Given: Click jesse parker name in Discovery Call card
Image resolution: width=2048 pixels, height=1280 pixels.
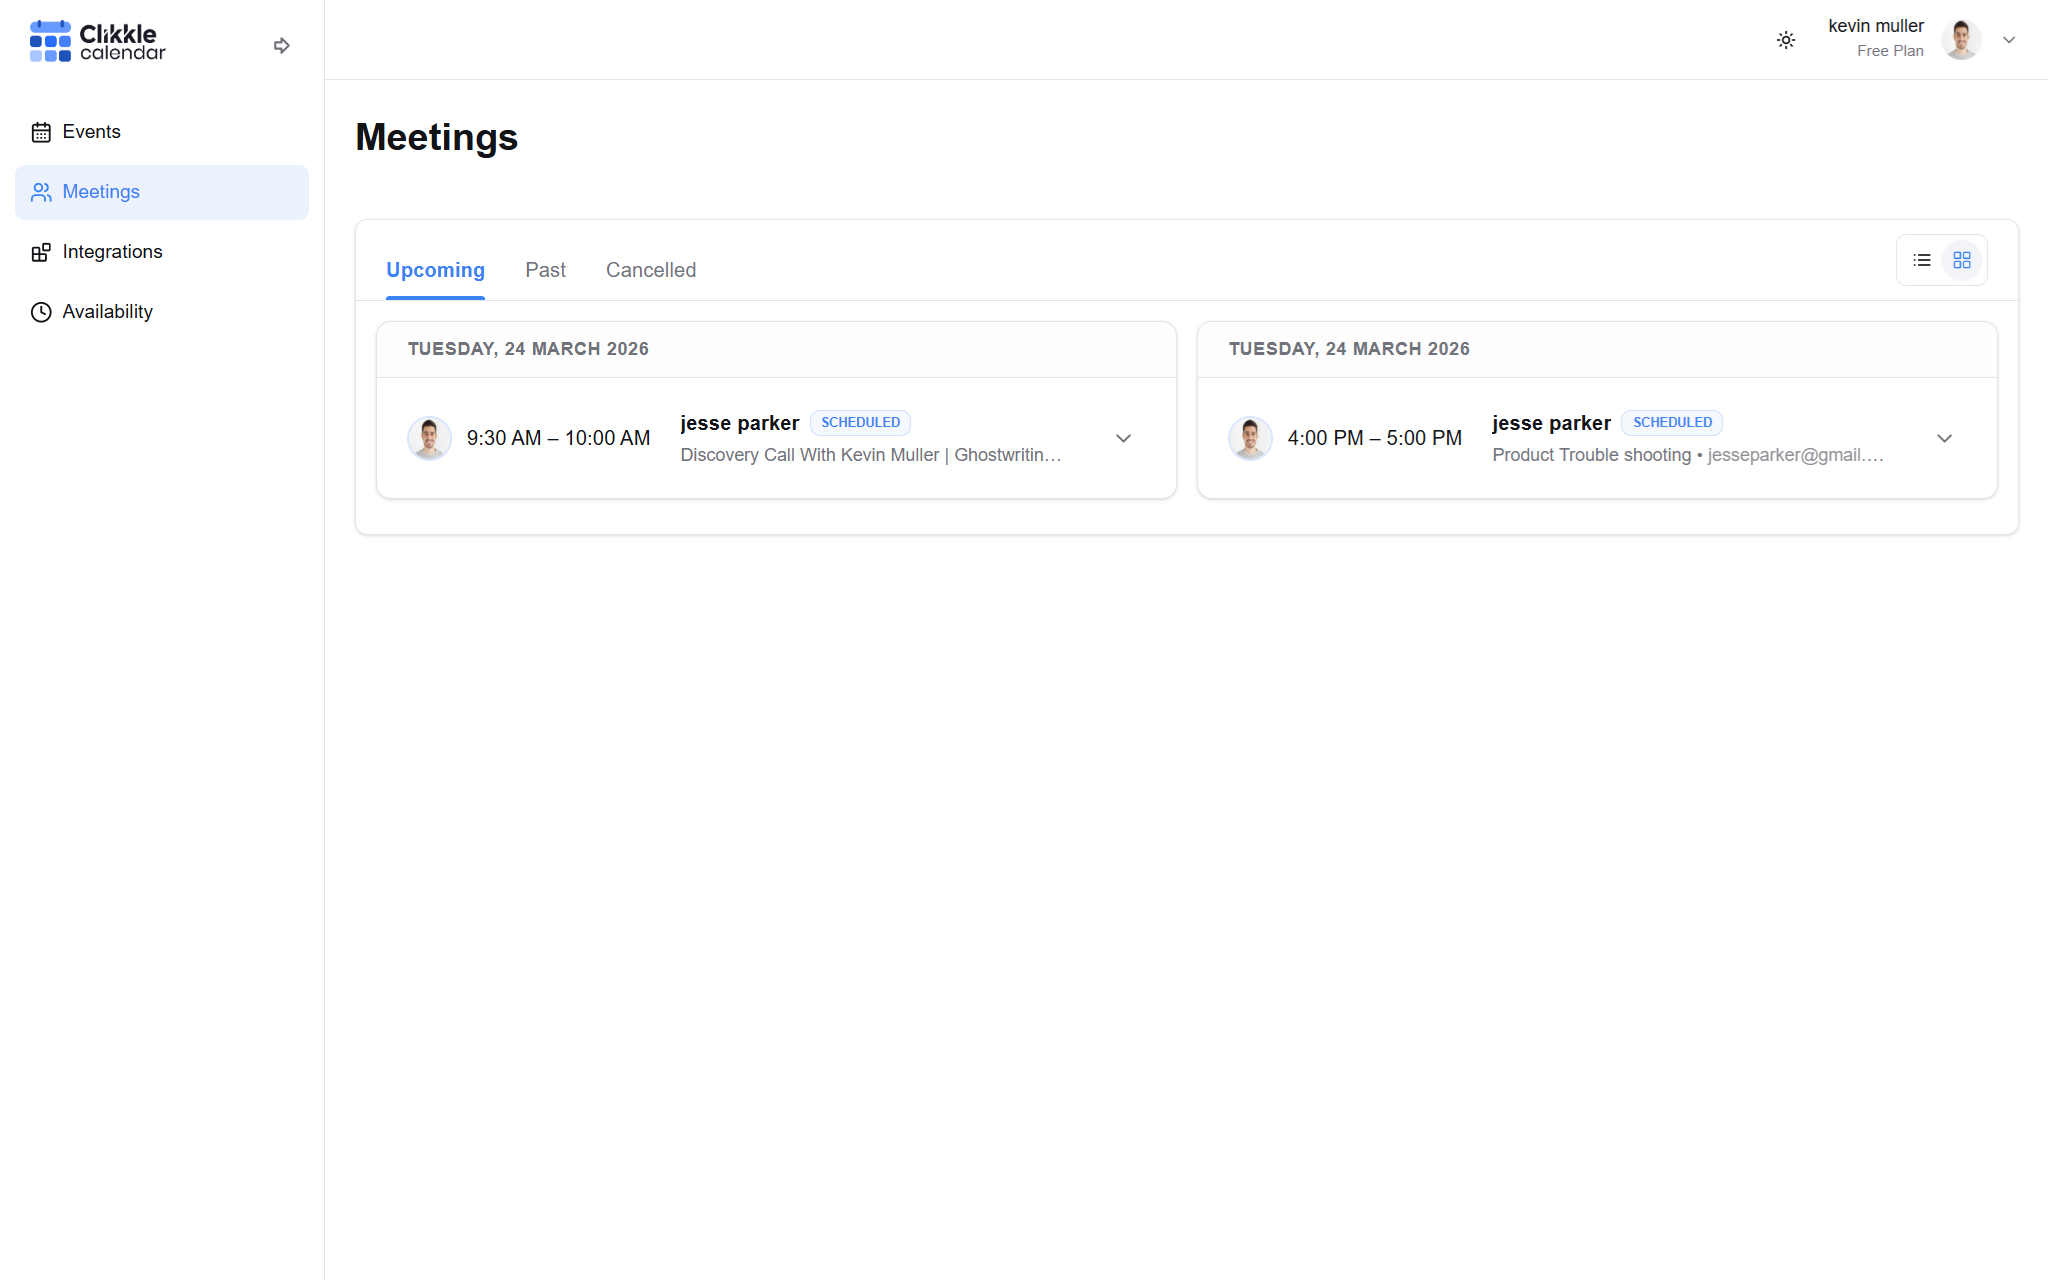Looking at the screenshot, I should [739, 423].
